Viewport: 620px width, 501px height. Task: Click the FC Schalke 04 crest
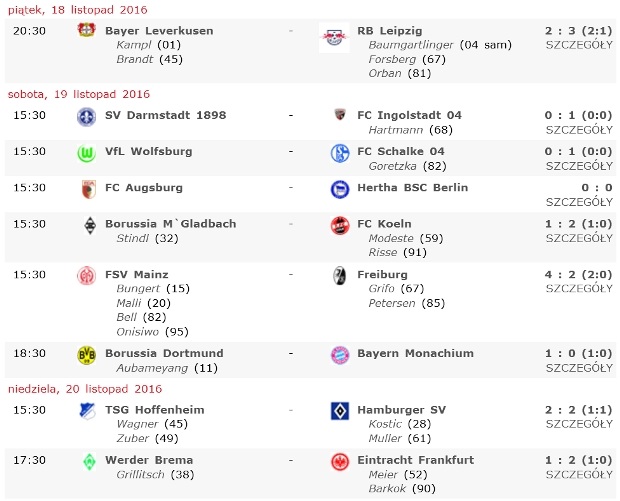tap(339, 152)
